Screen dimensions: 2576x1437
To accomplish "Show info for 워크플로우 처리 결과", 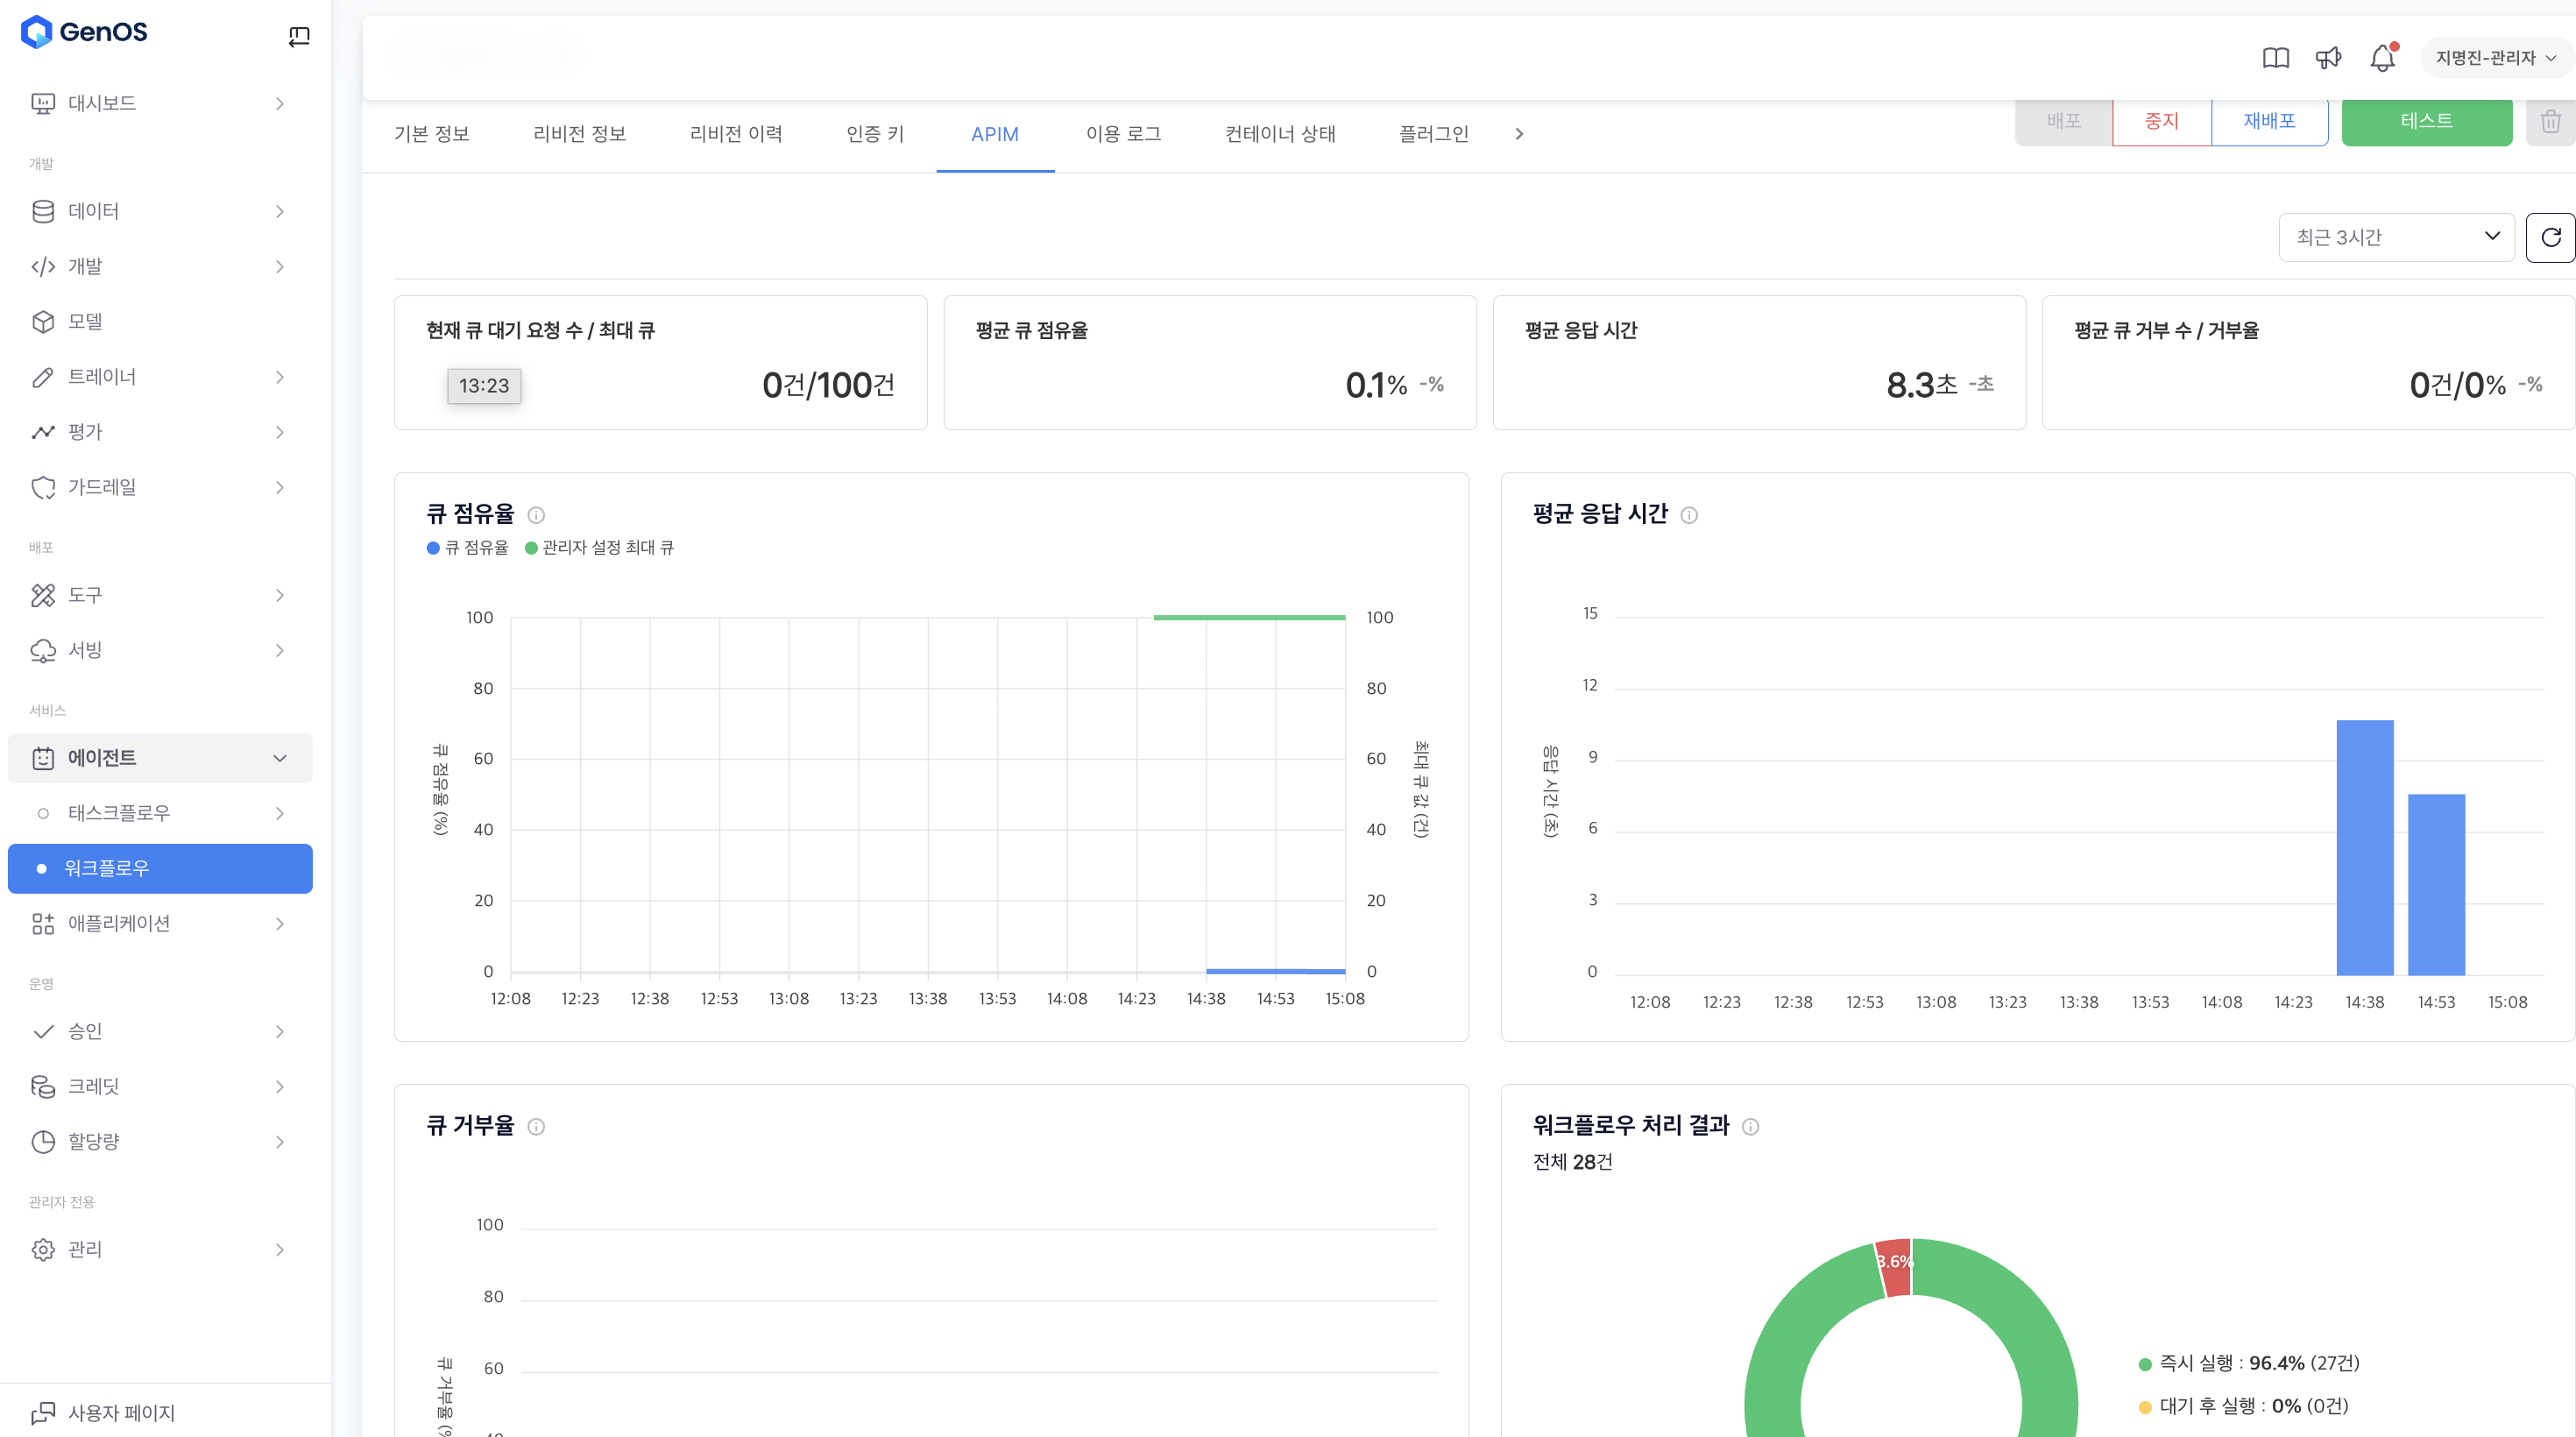I will point(1750,1127).
